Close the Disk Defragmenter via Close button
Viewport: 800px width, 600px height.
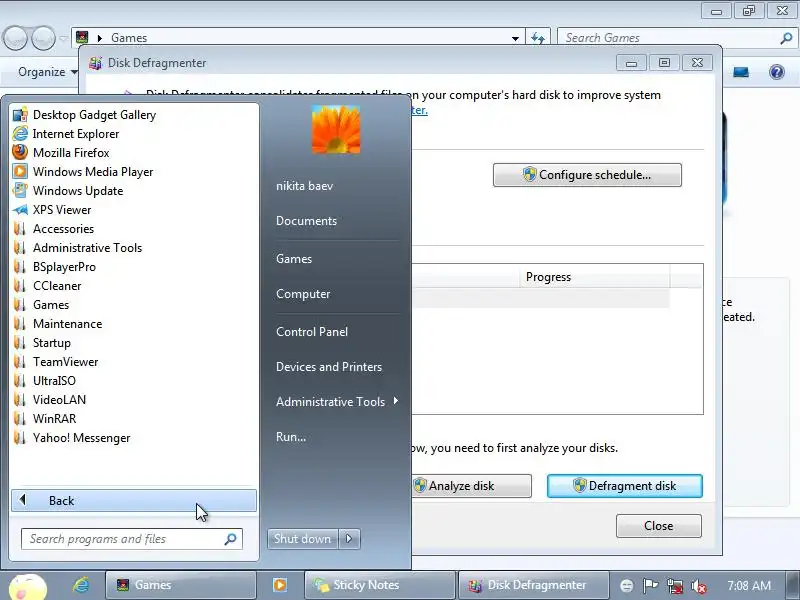pos(659,526)
